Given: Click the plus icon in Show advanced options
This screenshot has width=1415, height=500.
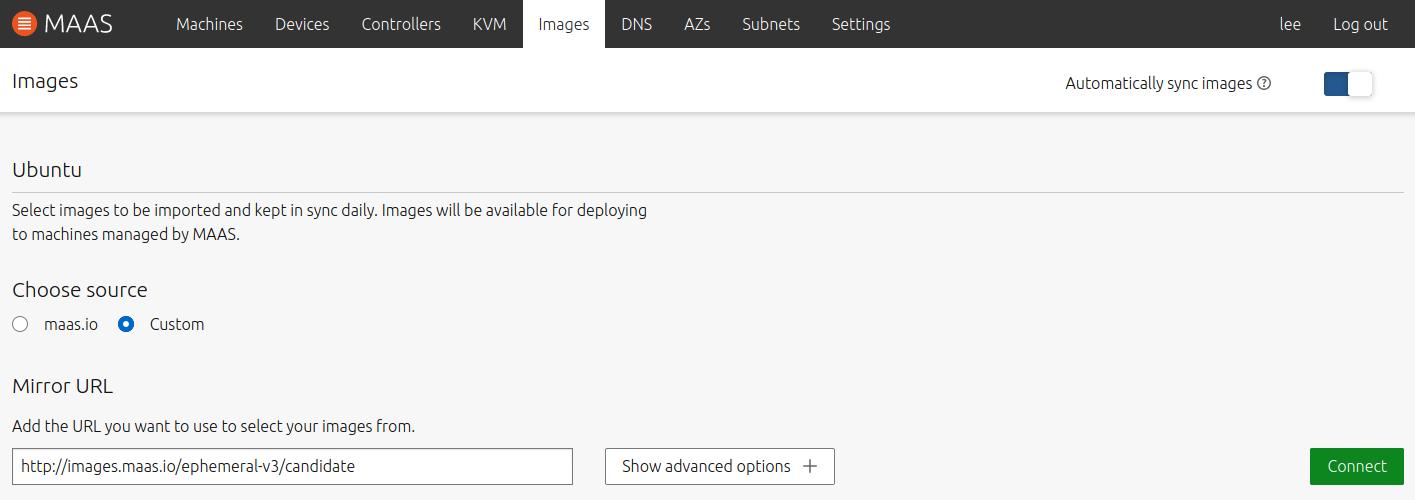Looking at the screenshot, I should tap(810, 467).
